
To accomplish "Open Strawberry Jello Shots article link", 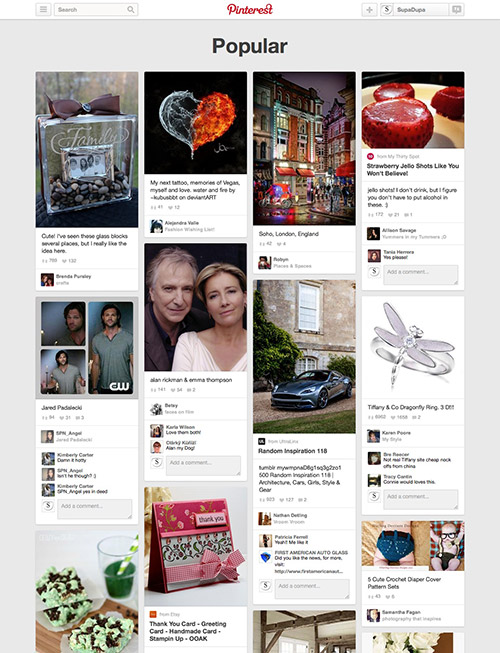I will pos(413,169).
